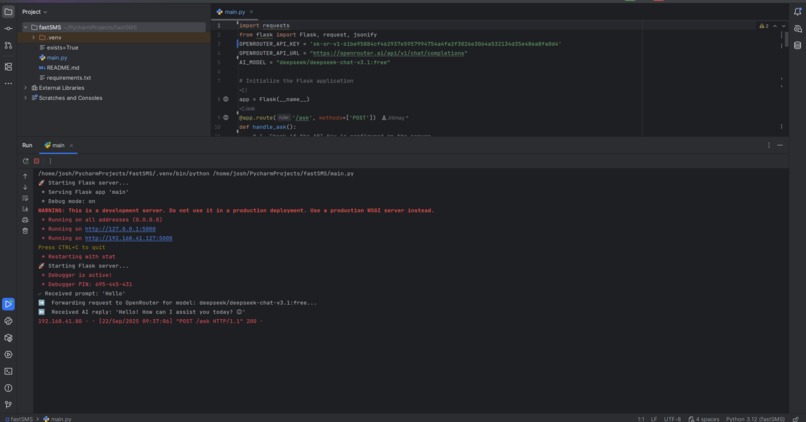Click the 'POST /ask HTTP/1.1' log line
This screenshot has height=422, width=806.
point(150,321)
